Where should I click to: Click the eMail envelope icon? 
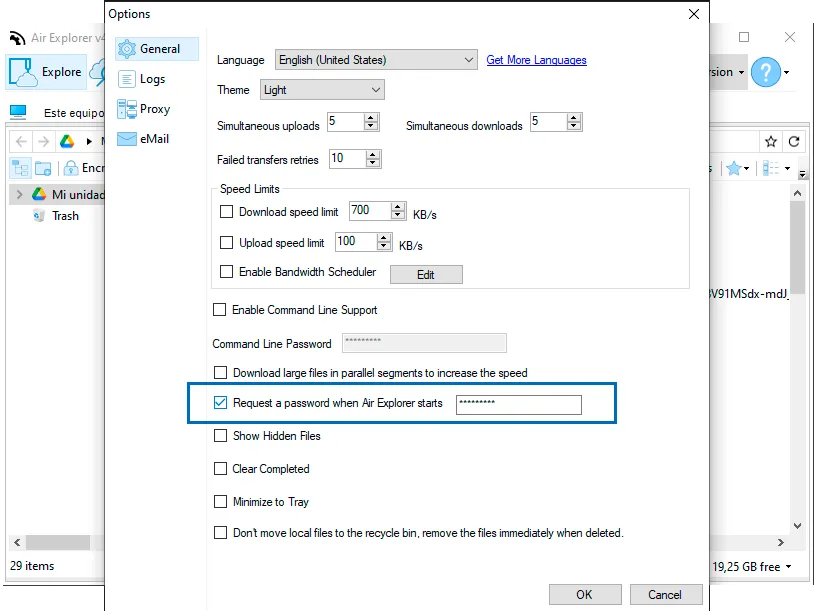[x=127, y=139]
